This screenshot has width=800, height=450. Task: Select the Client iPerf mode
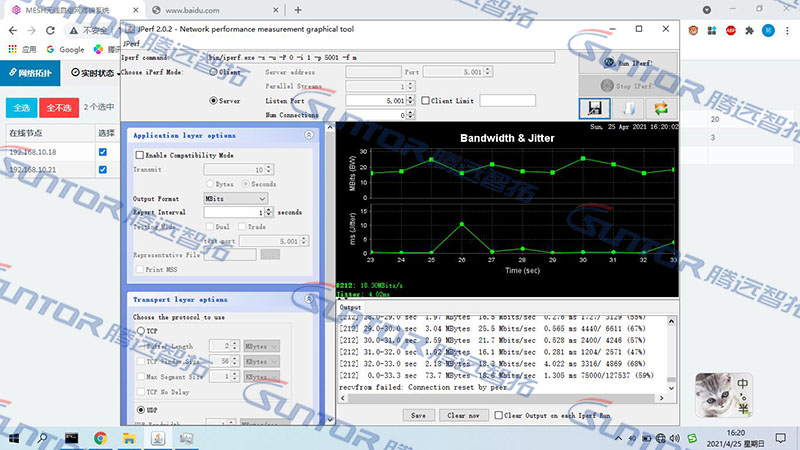213,73
